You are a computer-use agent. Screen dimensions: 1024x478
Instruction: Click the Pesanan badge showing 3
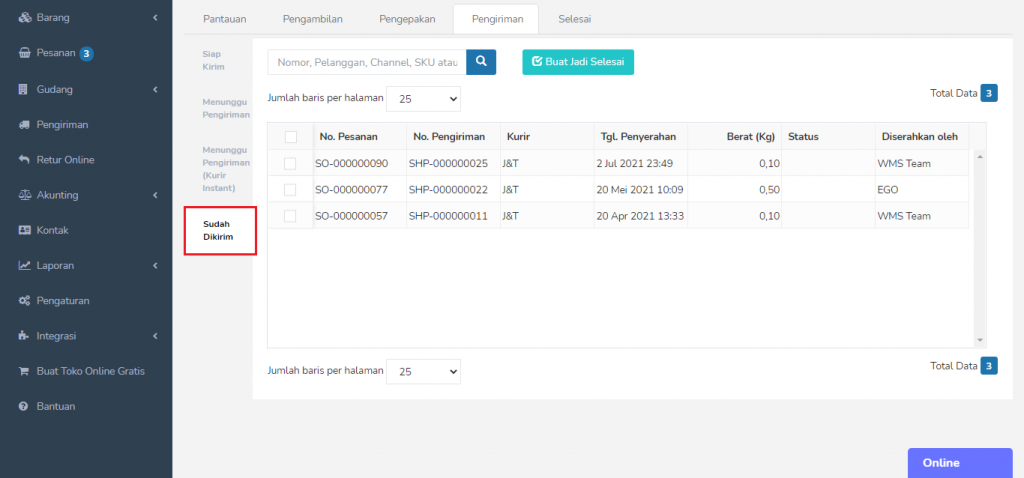(86, 54)
